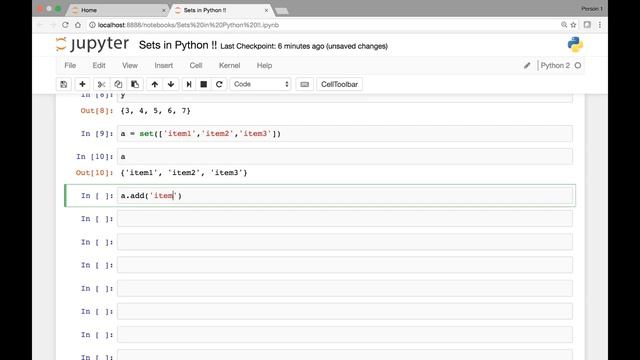Click the Jupyter logo
The height and width of the screenshot is (360, 640).
(93, 44)
